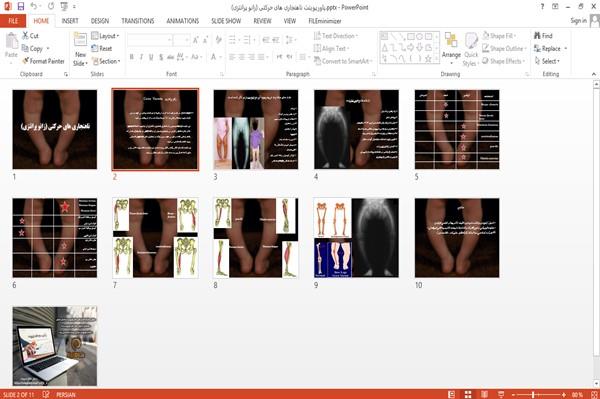This screenshot has width=600, height=399.
Task: Click the Redo icon in quick access toolbar
Action: pyautogui.click(x=51, y=7)
